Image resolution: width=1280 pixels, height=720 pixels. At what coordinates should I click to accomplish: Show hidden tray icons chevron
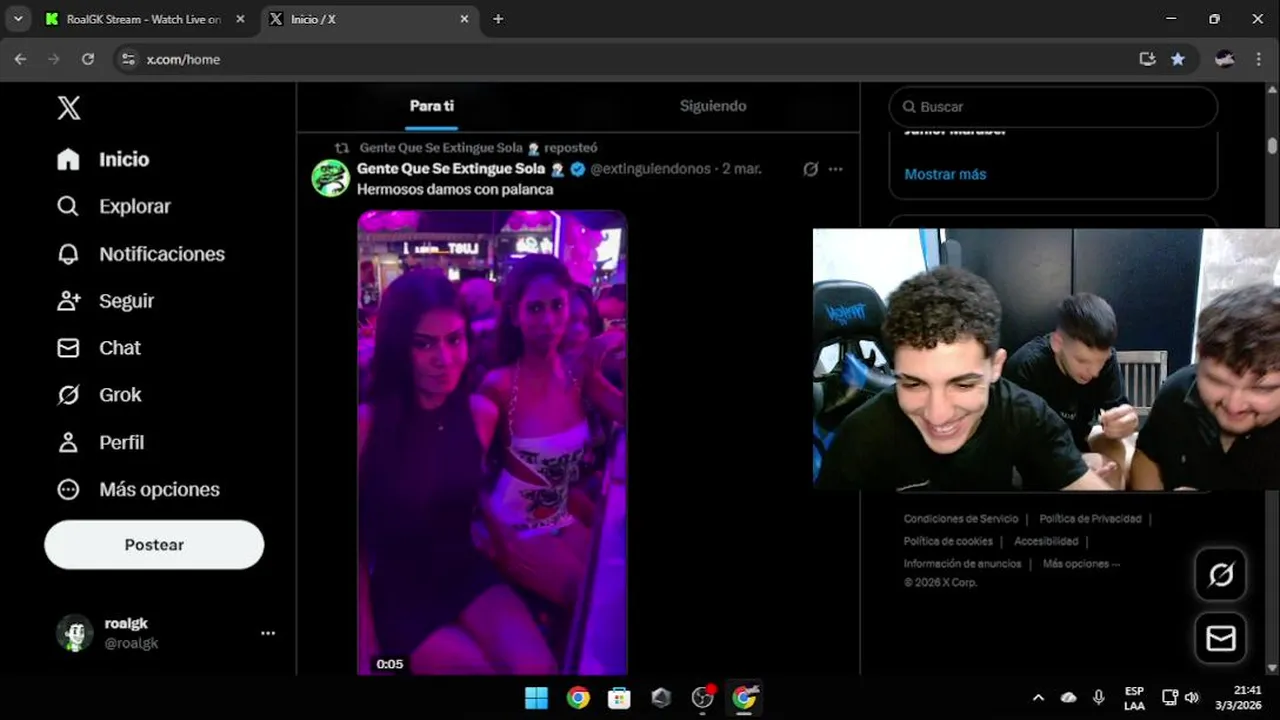pyautogui.click(x=1038, y=698)
